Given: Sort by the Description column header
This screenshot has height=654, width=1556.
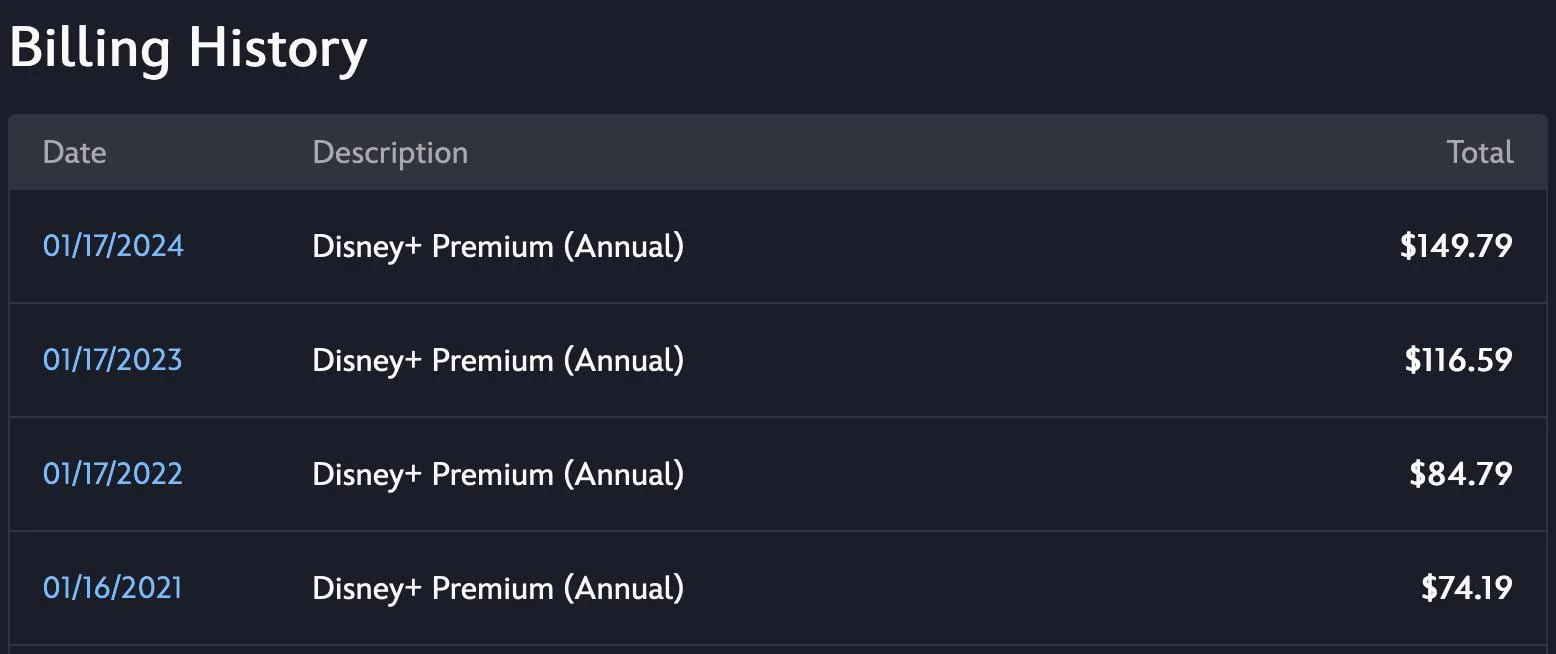Looking at the screenshot, I should [389, 152].
